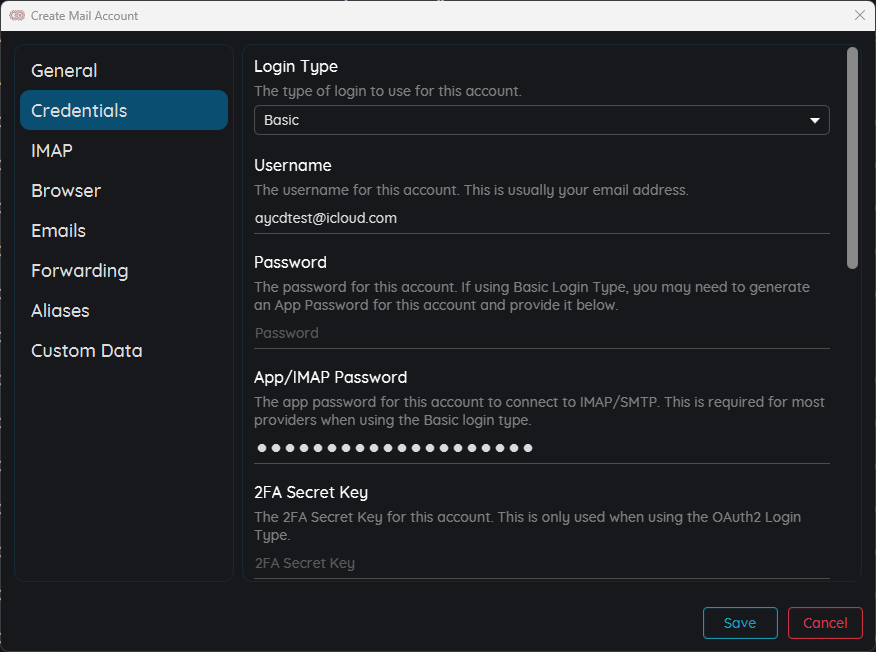Save the mail account
The height and width of the screenshot is (652, 876).
pyautogui.click(x=740, y=623)
